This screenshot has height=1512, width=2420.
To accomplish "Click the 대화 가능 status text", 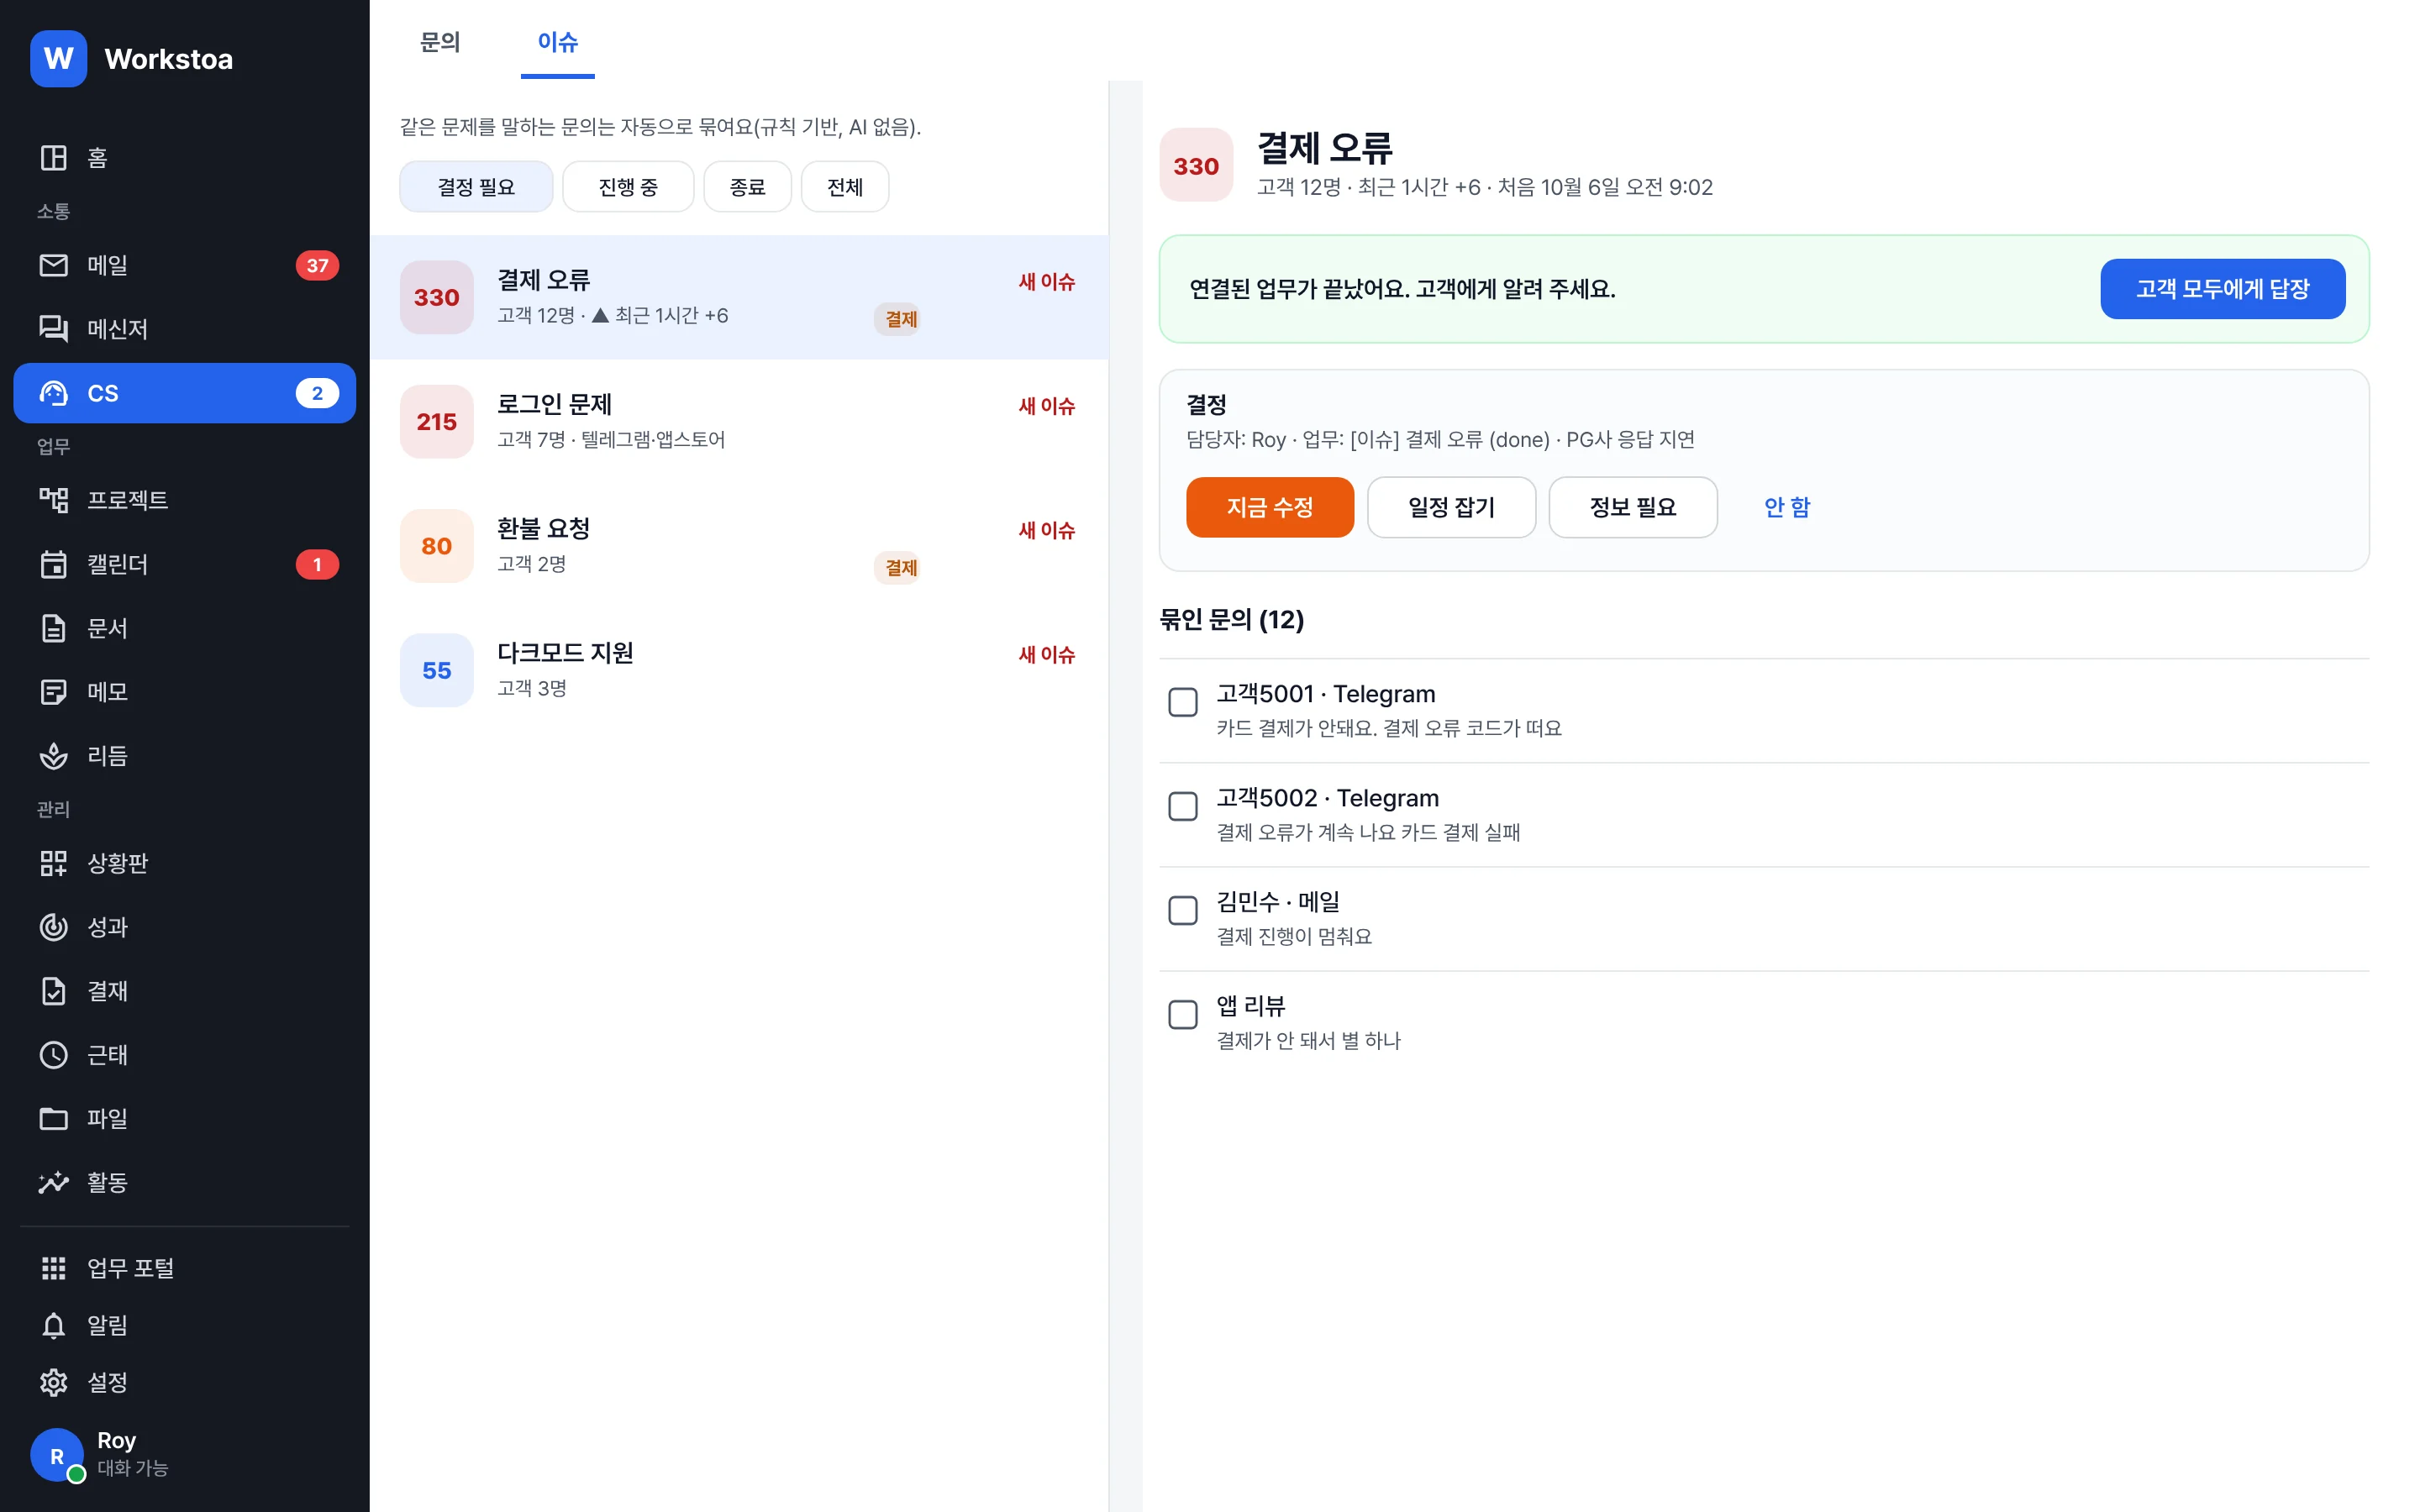I will [132, 1468].
